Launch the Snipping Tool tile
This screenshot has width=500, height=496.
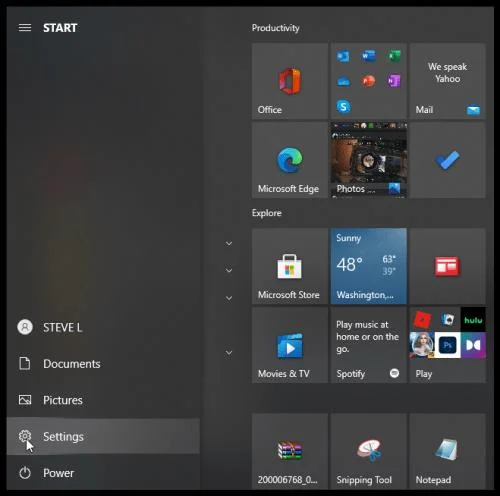(x=369, y=451)
